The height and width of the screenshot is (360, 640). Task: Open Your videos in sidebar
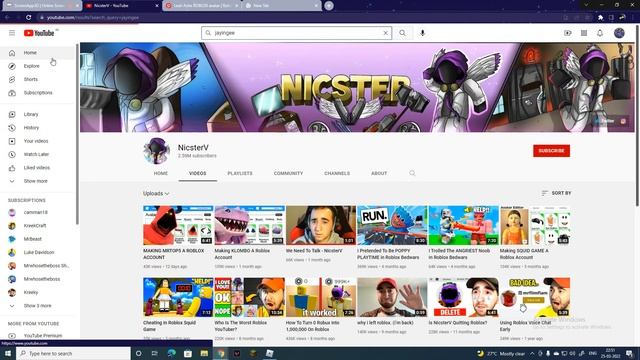pyautogui.click(x=38, y=141)
